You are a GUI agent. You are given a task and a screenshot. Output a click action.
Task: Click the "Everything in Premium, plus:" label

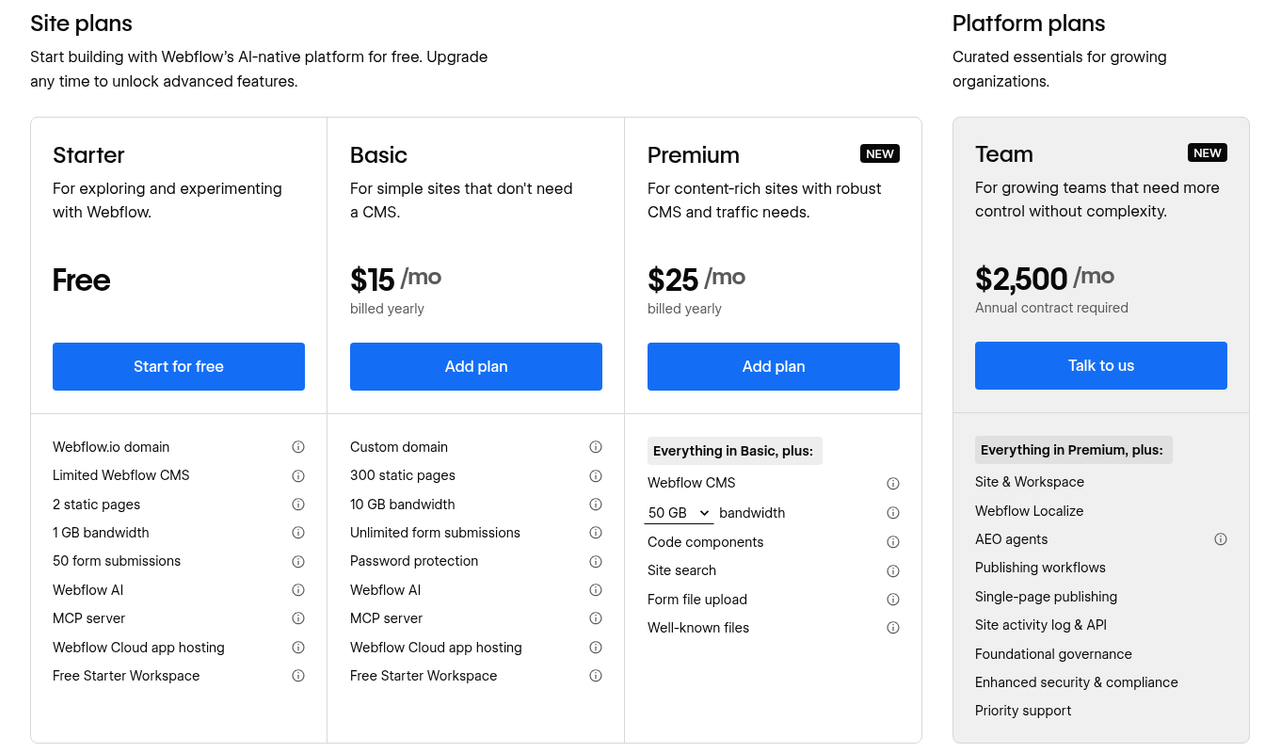coord(1072,450)
